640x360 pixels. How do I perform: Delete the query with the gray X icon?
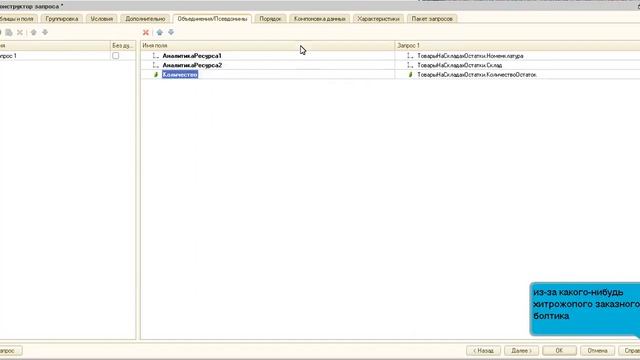pyautogui.click(x=20, y=32)
